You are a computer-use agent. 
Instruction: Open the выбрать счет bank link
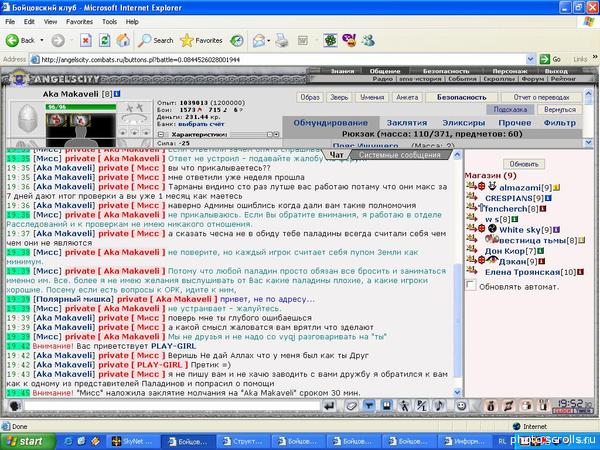pos(201,124)
